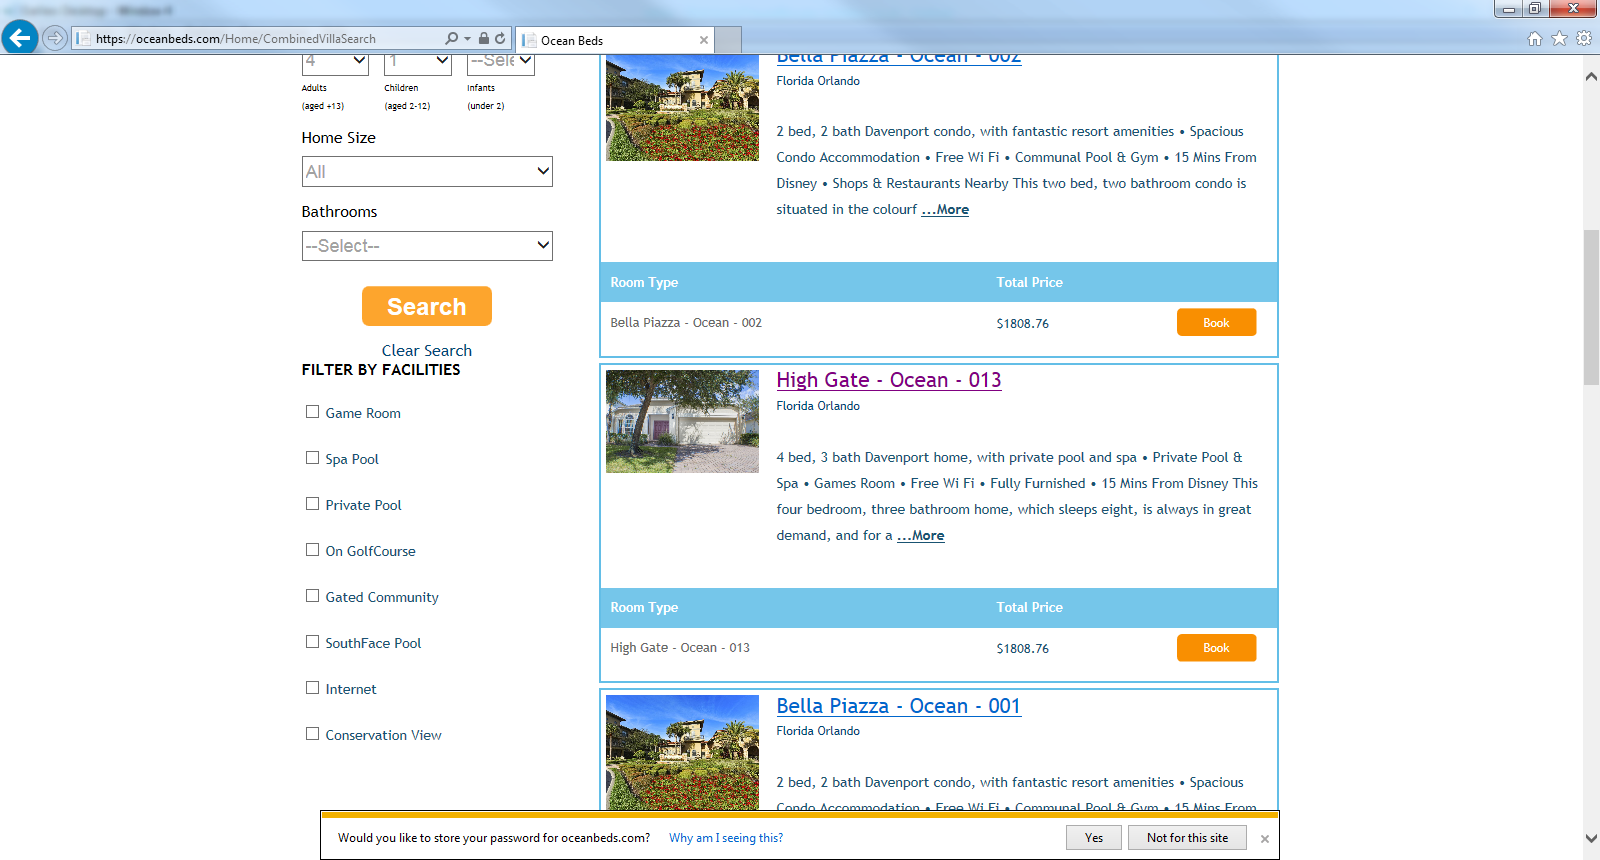This screenshot has height=860, width=1600.
Task: Click the Clear Search link
Action: [427, 351]
